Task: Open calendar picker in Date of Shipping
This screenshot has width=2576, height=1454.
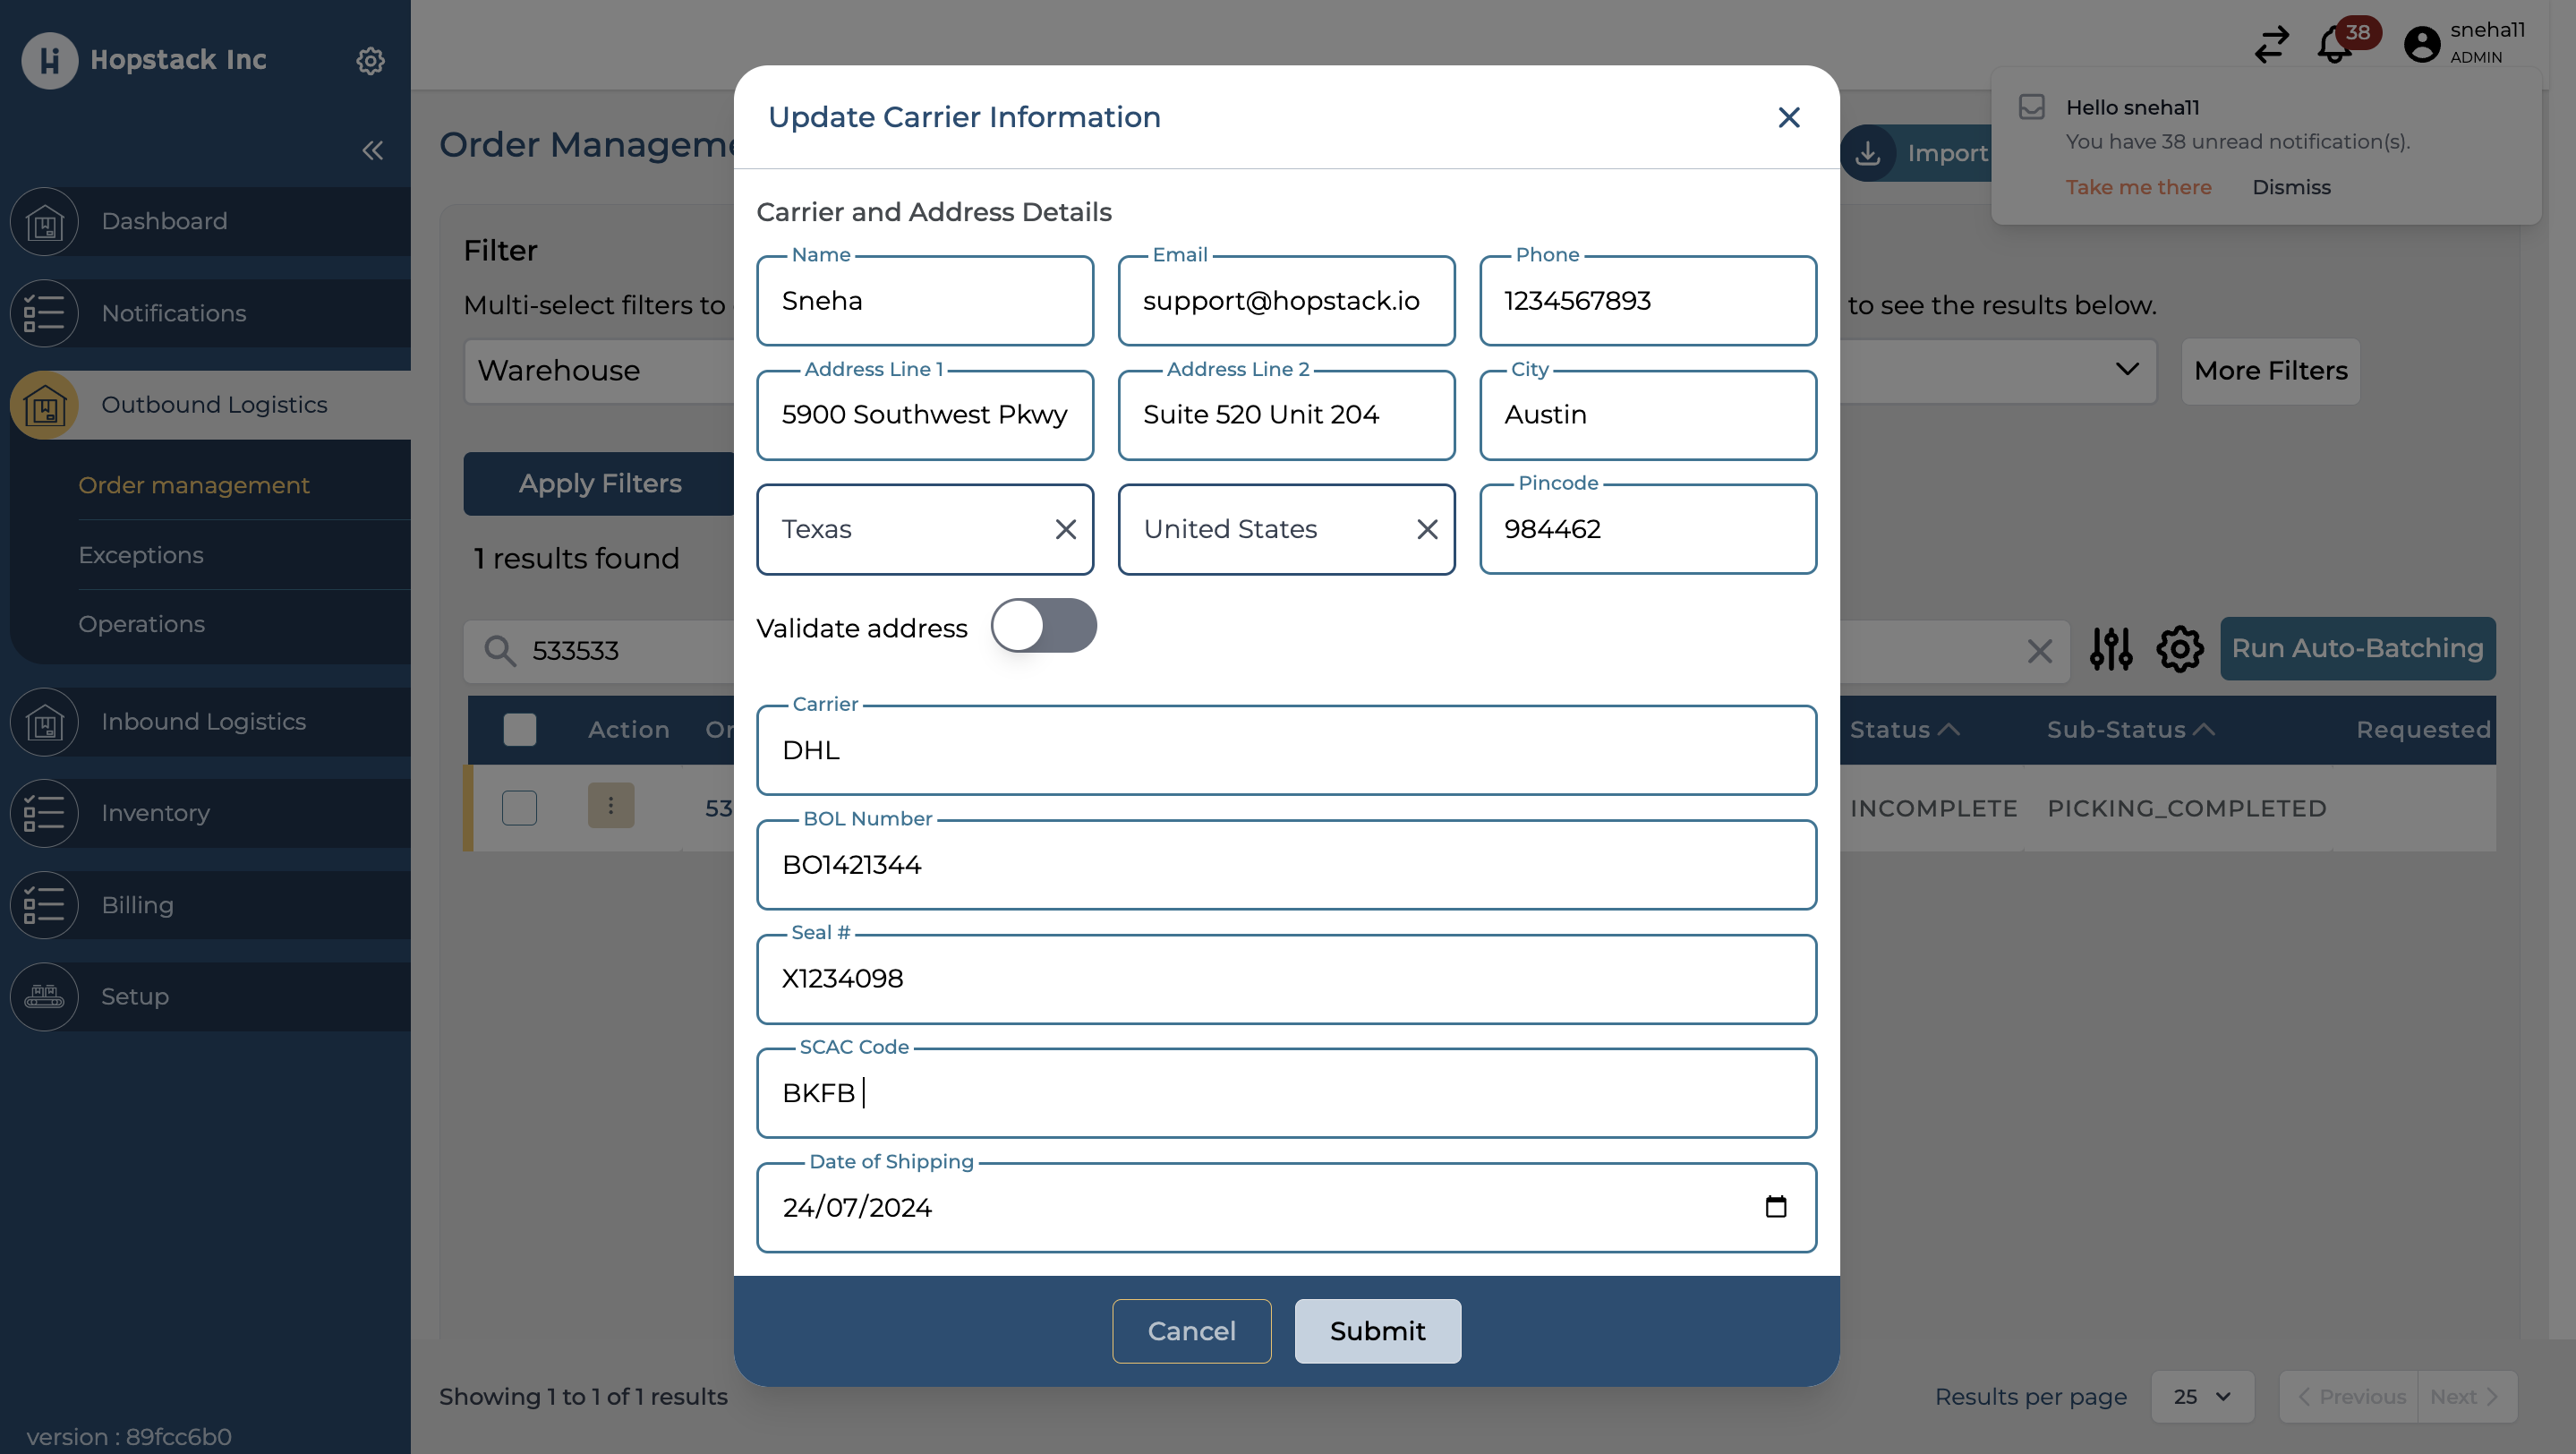Action: pos(1775,1207)
